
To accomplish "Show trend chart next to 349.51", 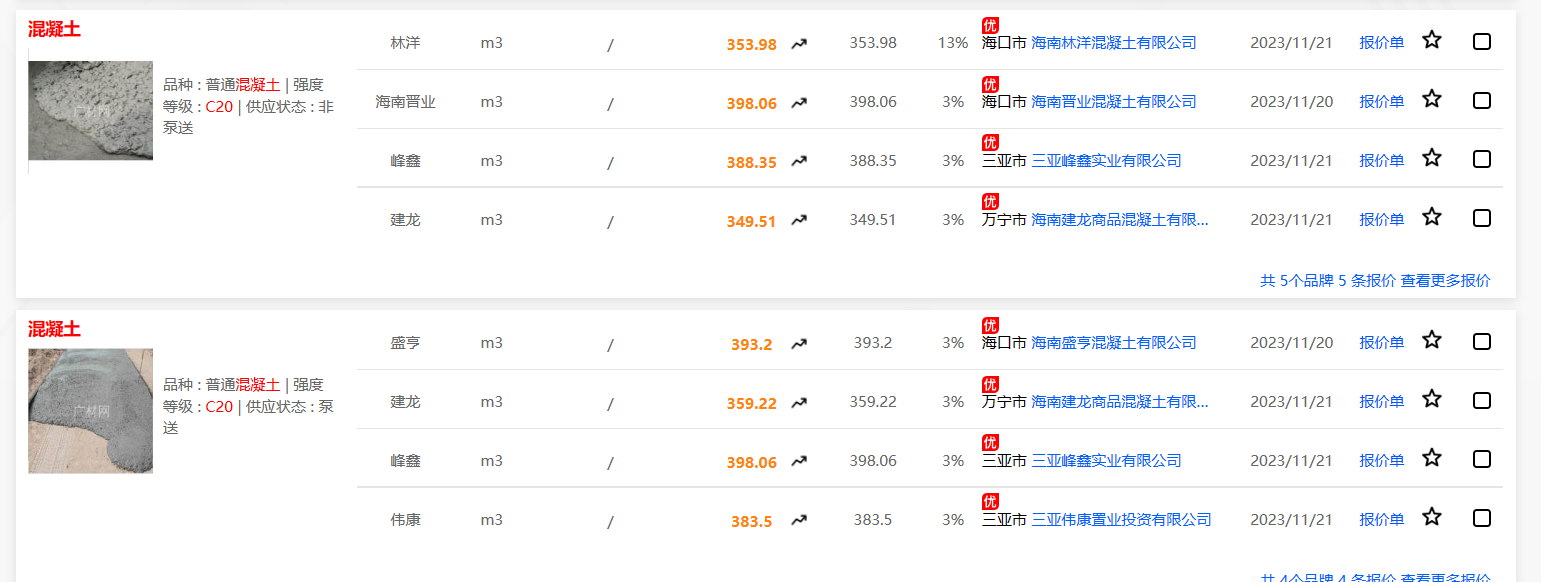I will [799, 221].
